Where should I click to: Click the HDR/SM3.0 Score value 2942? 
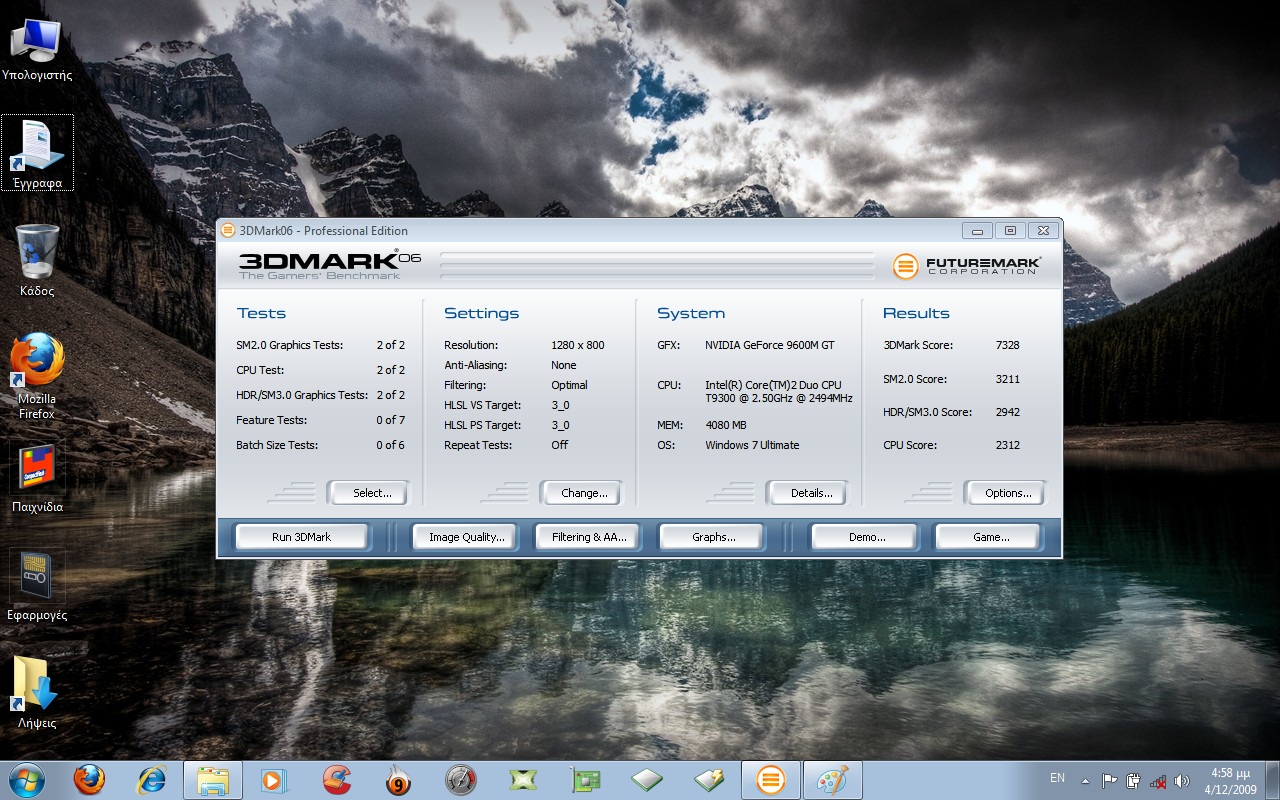tap(1008, 412)
